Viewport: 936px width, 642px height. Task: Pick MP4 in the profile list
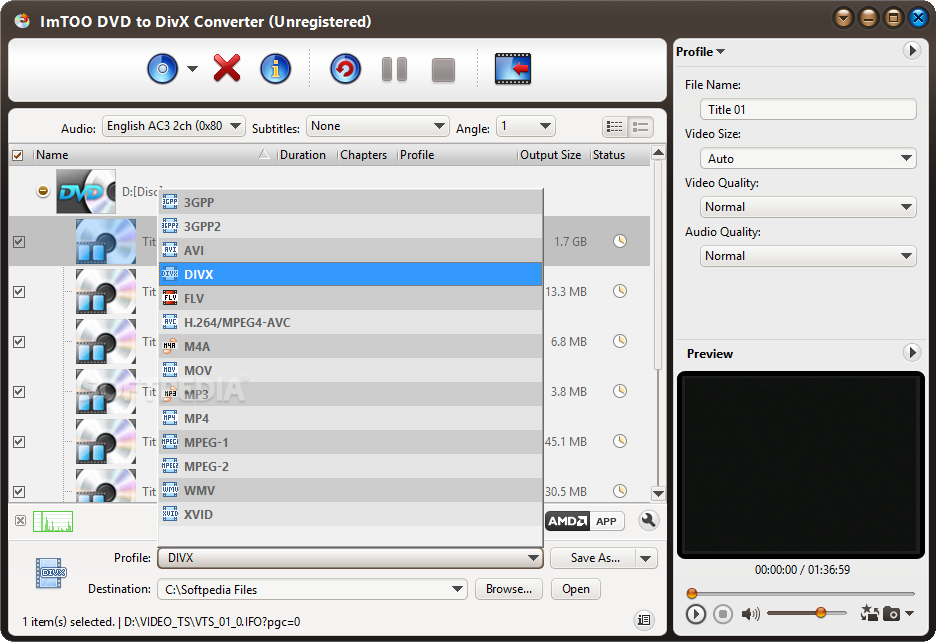(351, 419)
